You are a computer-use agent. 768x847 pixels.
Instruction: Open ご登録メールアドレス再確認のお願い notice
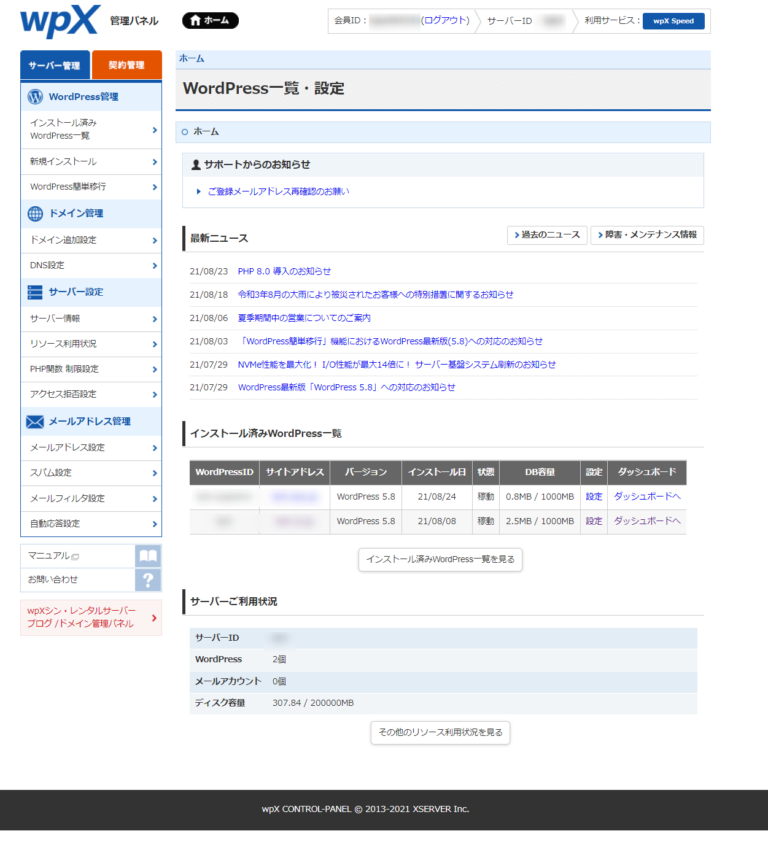coord(278,192)
